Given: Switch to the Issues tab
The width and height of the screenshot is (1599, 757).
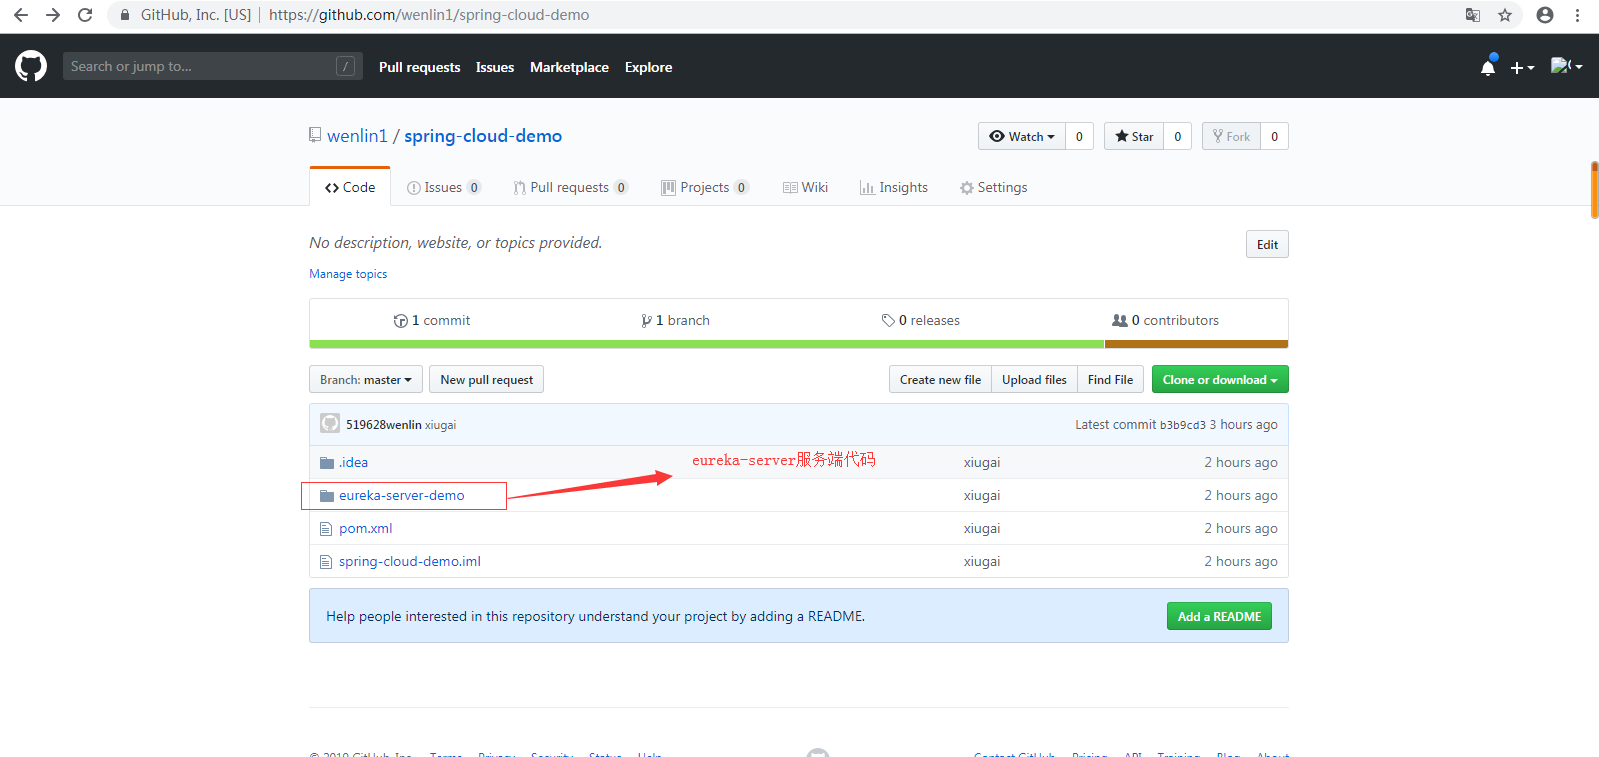Looking at the screenshot, I should [x=444, y=187].
